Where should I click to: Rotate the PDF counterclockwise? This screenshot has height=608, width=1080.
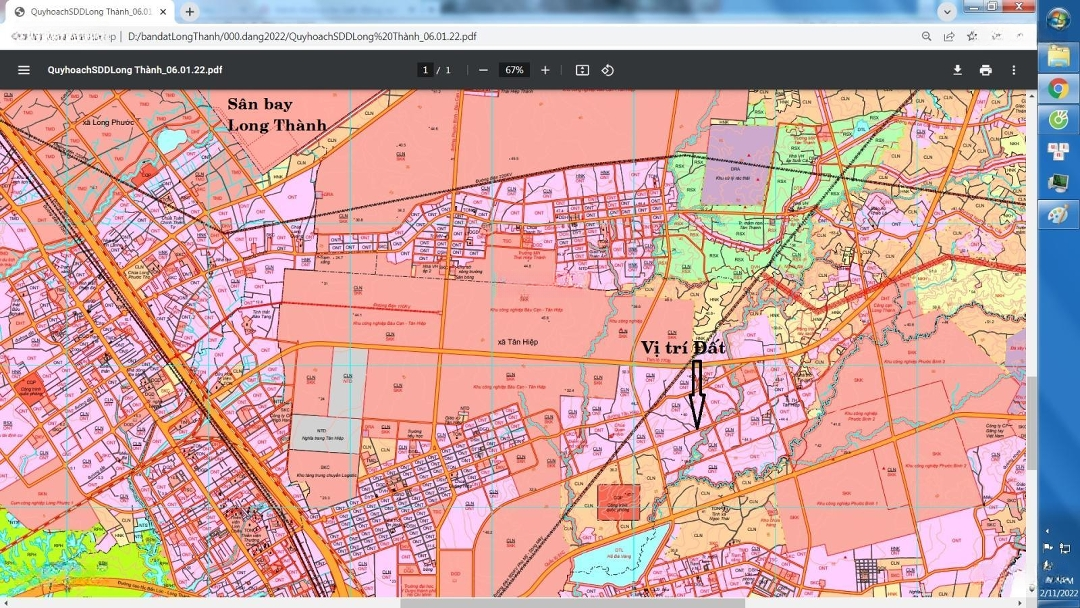(x=607, y=70)
